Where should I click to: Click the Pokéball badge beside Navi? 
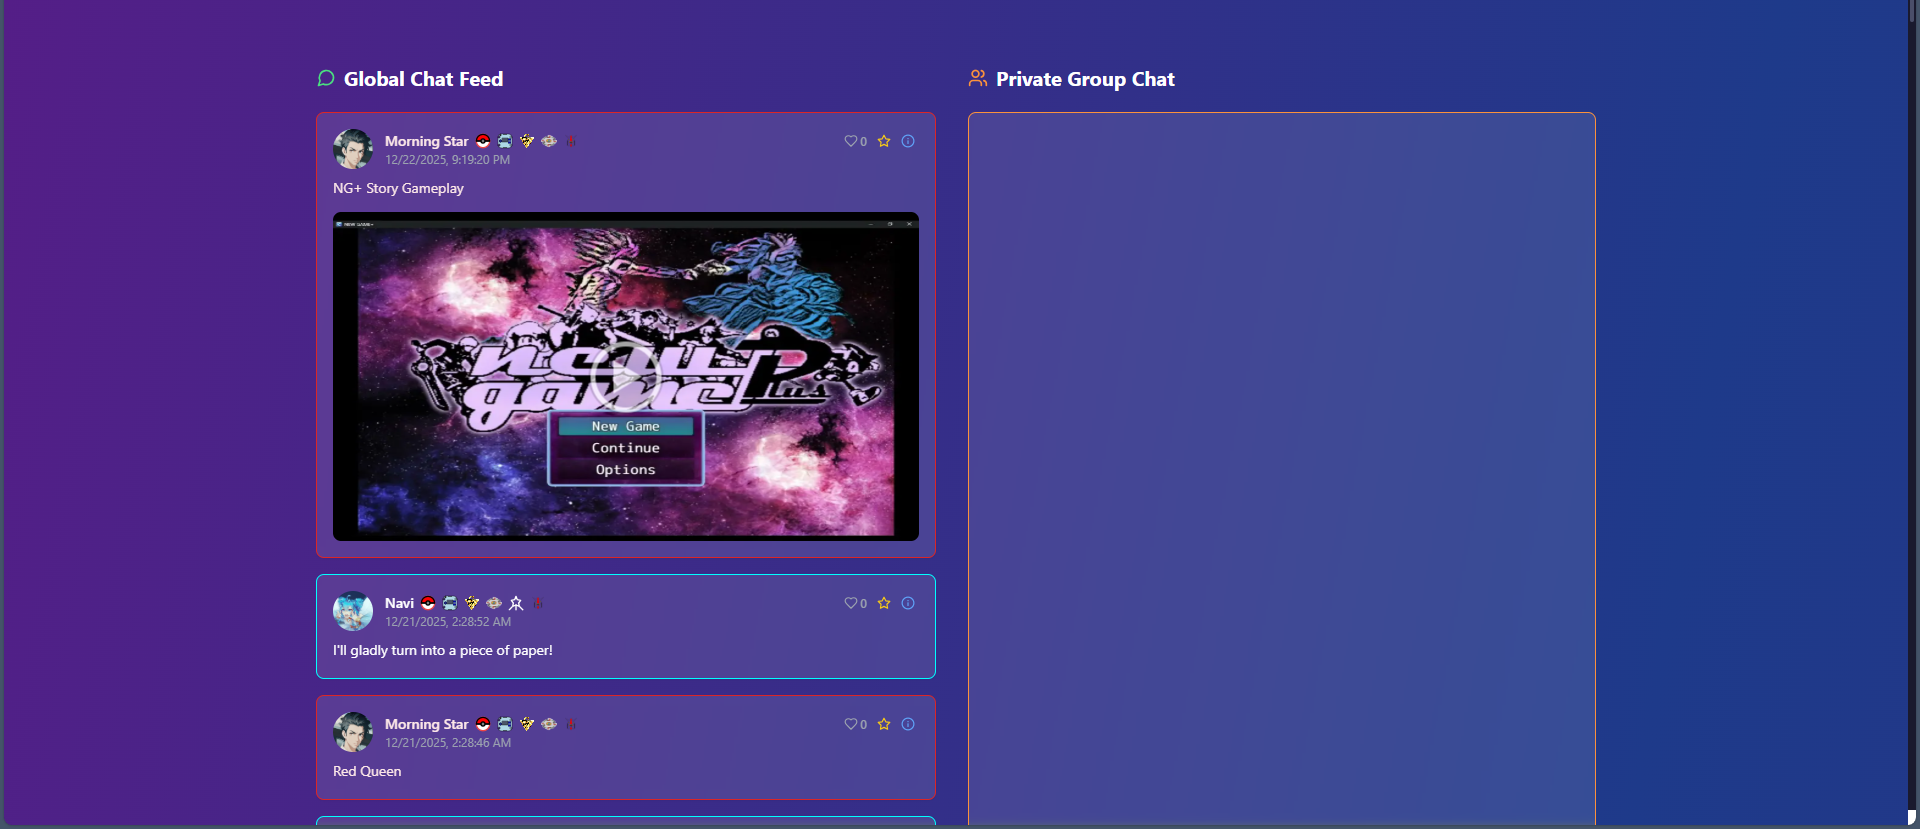[x=428, y=603]
